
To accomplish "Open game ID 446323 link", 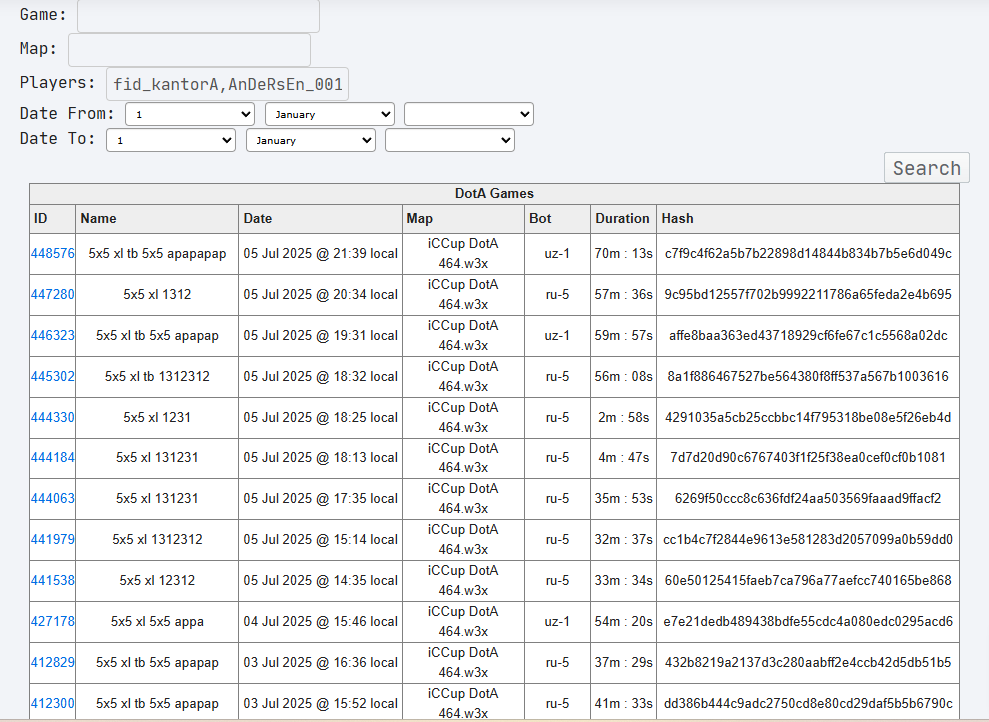I will tap(52, 335).
